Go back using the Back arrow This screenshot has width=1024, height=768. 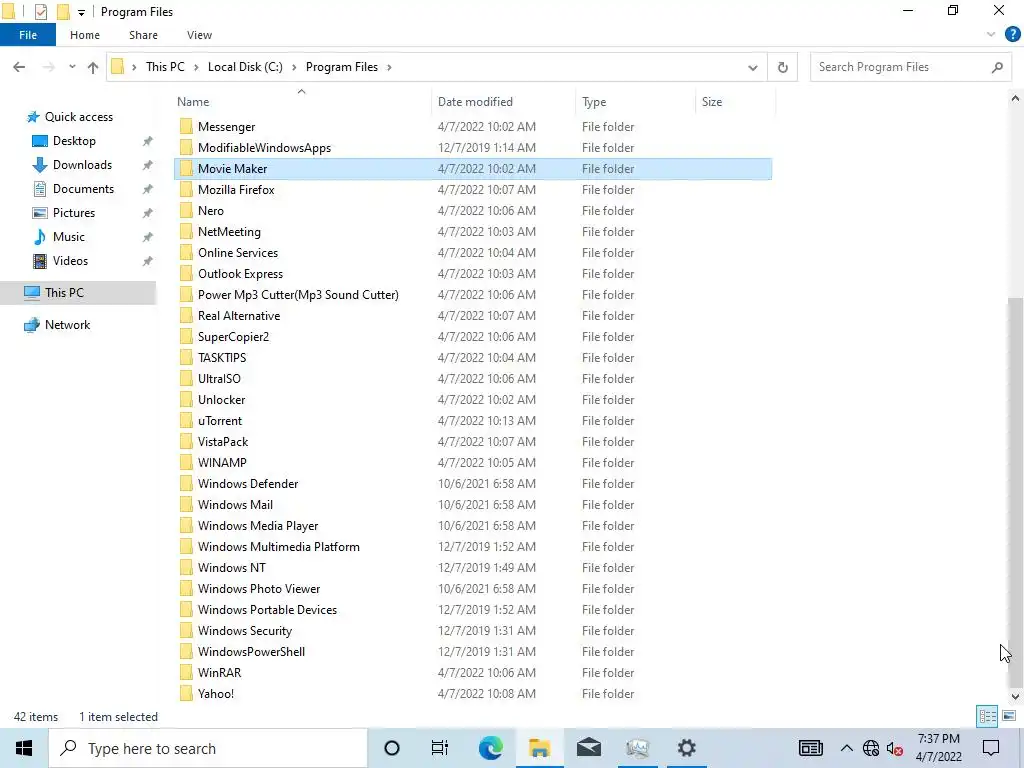(19, 67)
